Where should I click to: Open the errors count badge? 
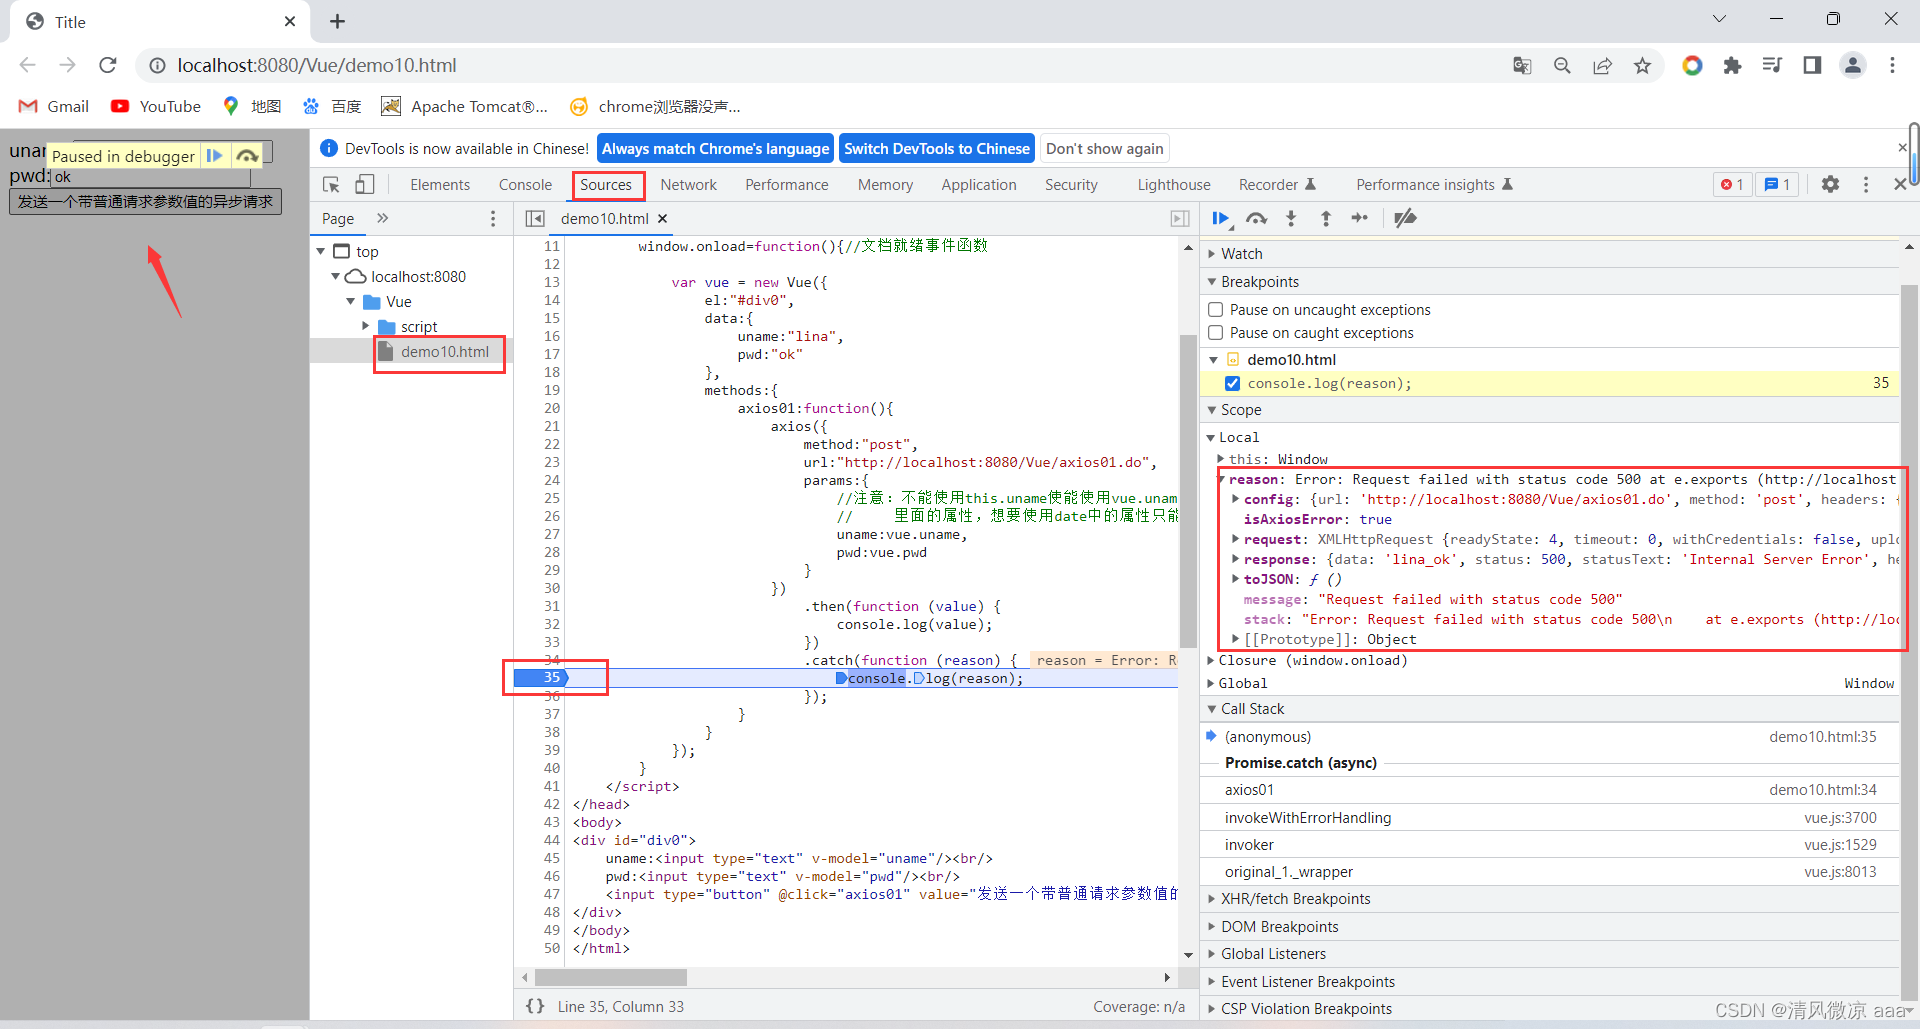click(x=1732, y=184)
